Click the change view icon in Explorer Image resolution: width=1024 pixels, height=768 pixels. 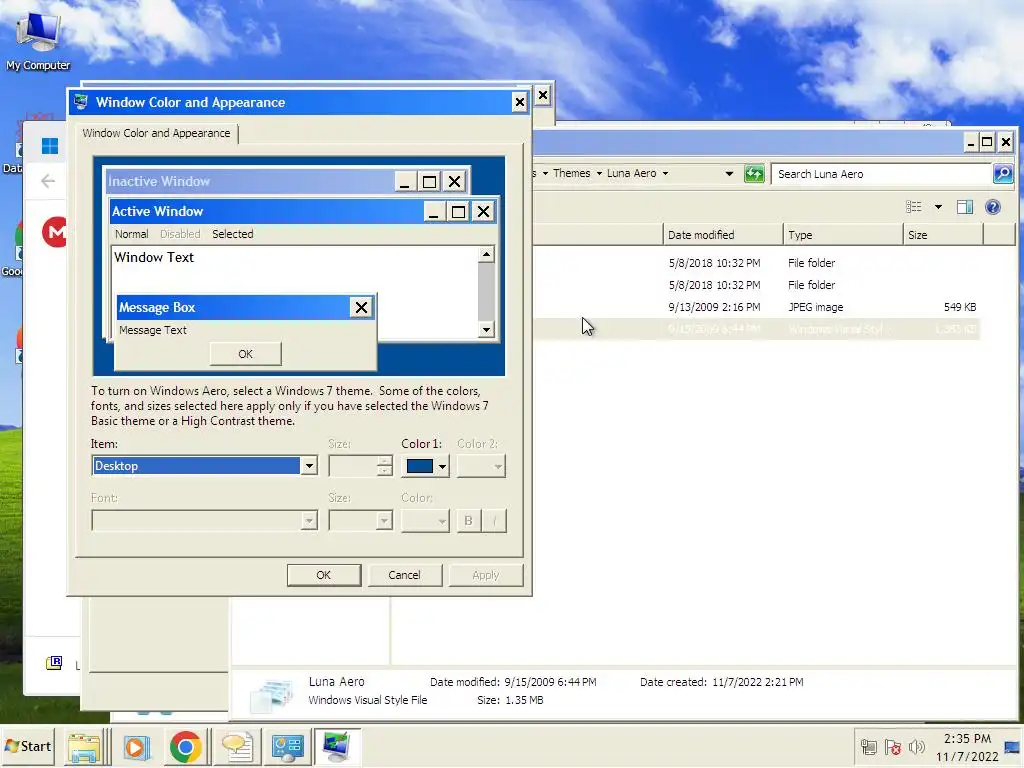click(914, 207)
